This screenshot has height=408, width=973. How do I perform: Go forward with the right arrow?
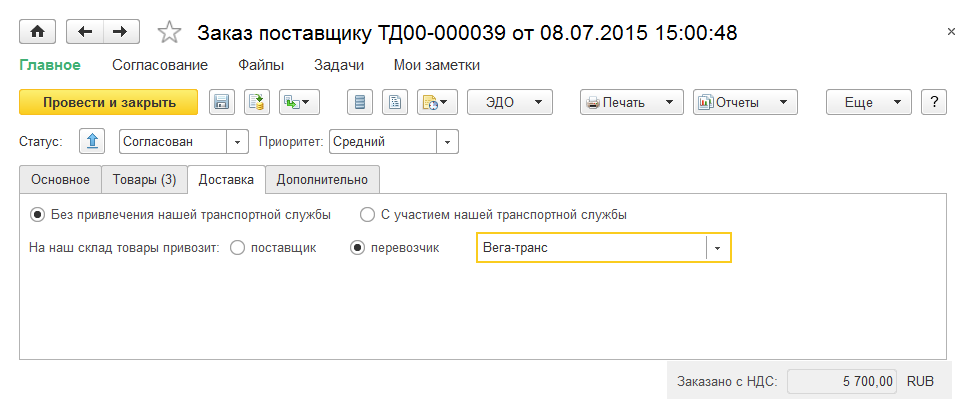click(120, 32)
